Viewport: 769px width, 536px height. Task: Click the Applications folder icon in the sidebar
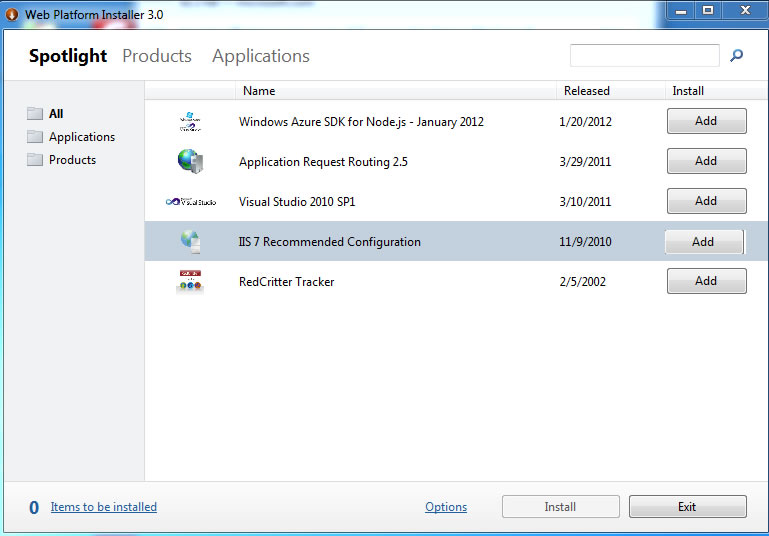pos(34,136)
